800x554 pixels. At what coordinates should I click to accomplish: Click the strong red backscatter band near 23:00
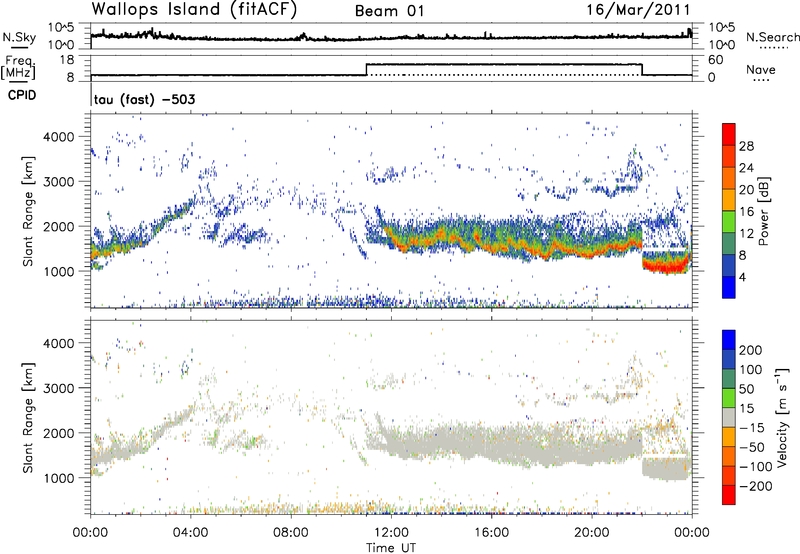[663, 266]
